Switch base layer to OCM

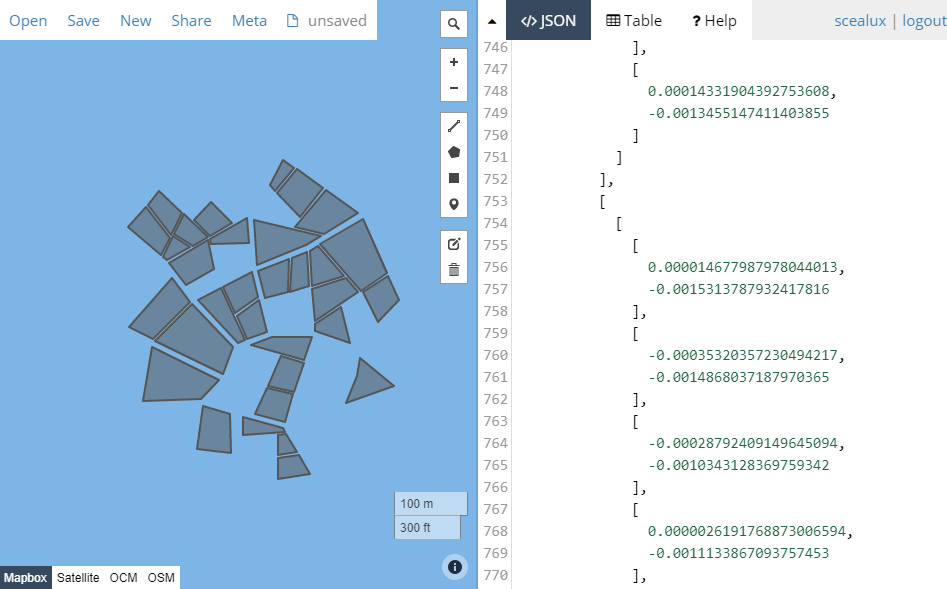tap(123, 578)
